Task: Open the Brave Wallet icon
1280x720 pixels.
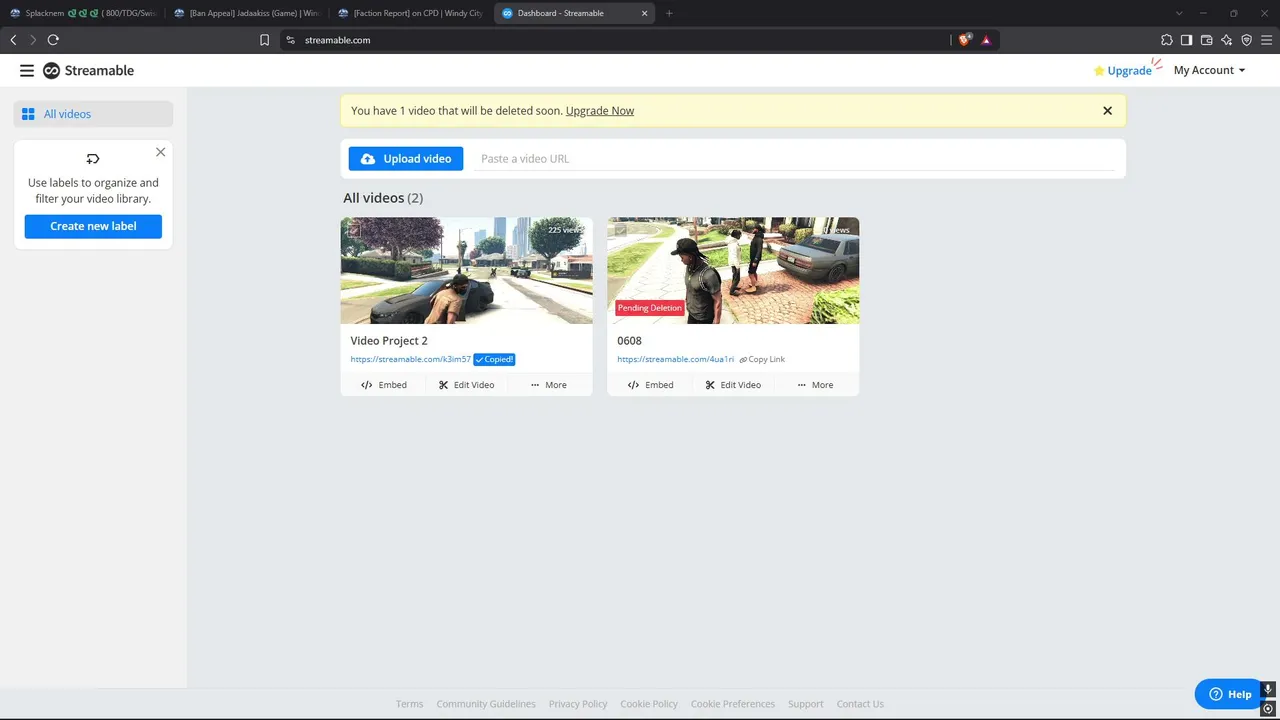Action: (1207, 40)
